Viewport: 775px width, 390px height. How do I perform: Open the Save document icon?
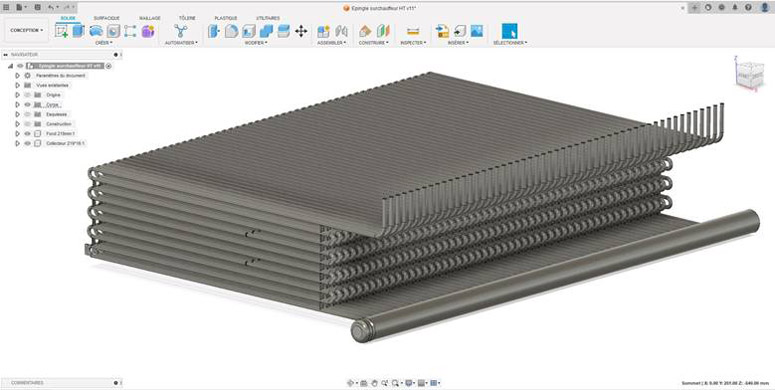pyautogui.click(x=38, y=7)
